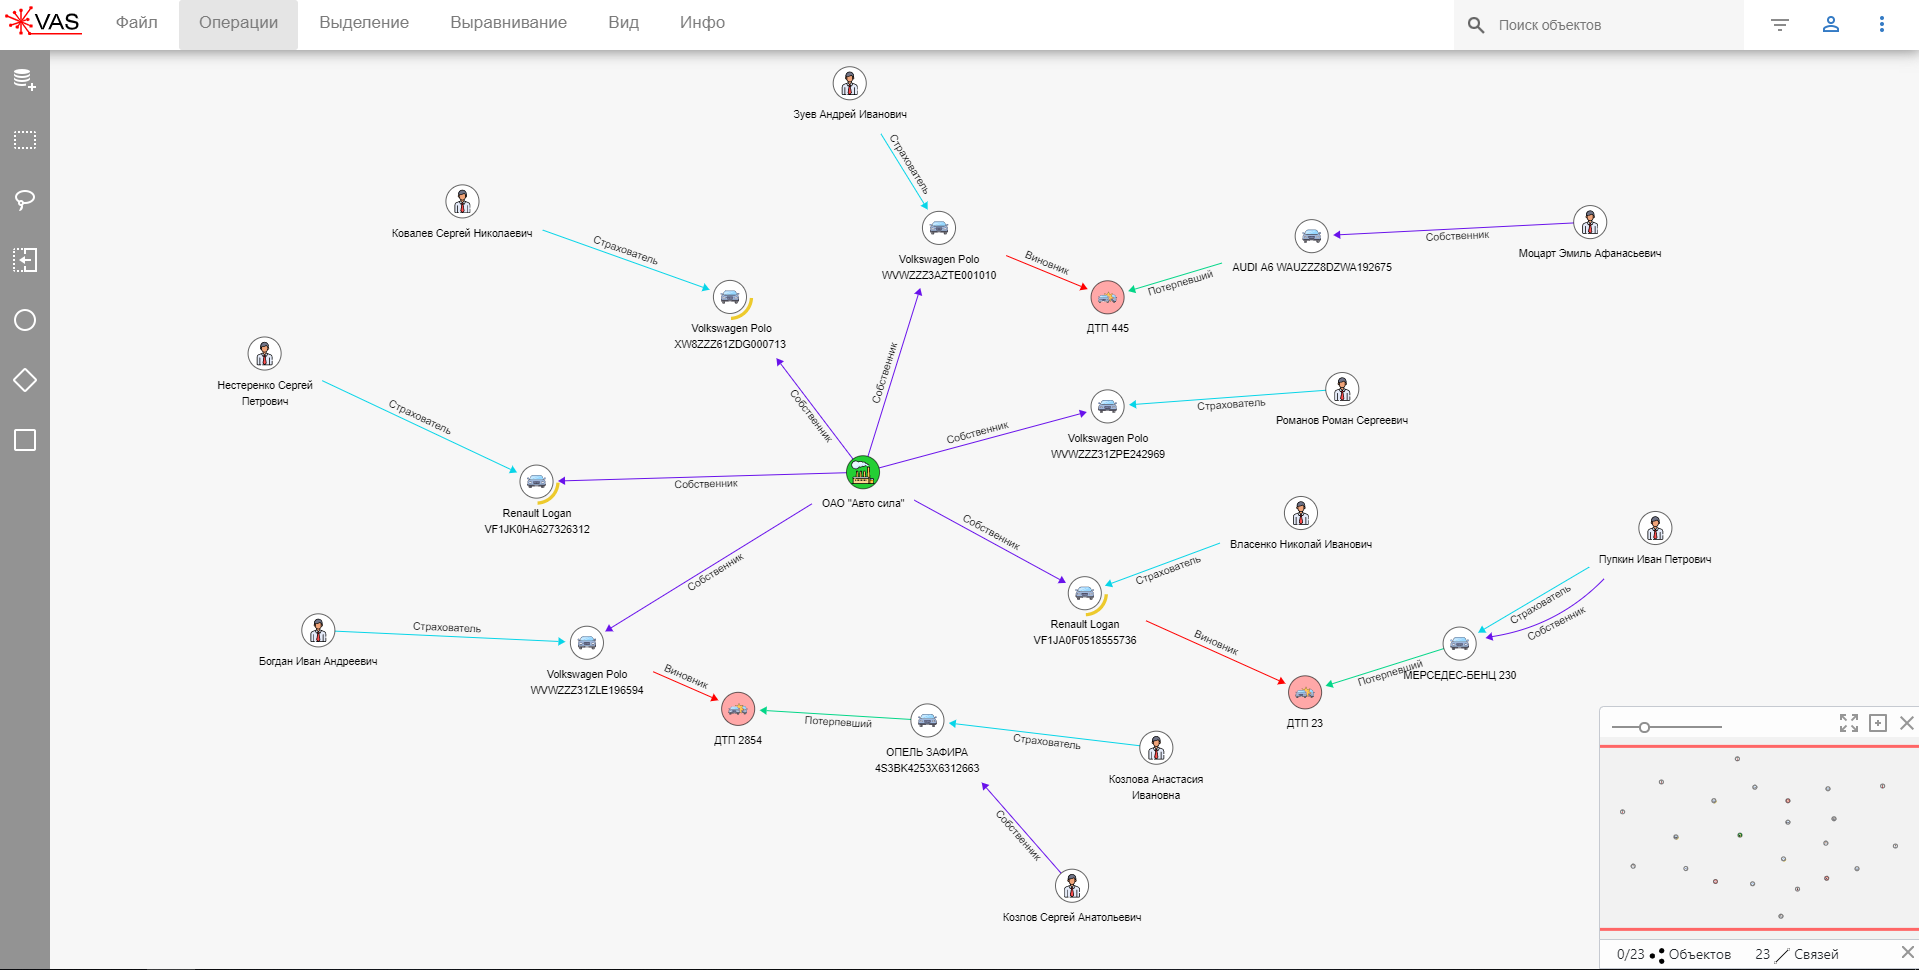Open the Выделение menu
This screenshot has width=1924, height=970.
(x=364, y=22)
